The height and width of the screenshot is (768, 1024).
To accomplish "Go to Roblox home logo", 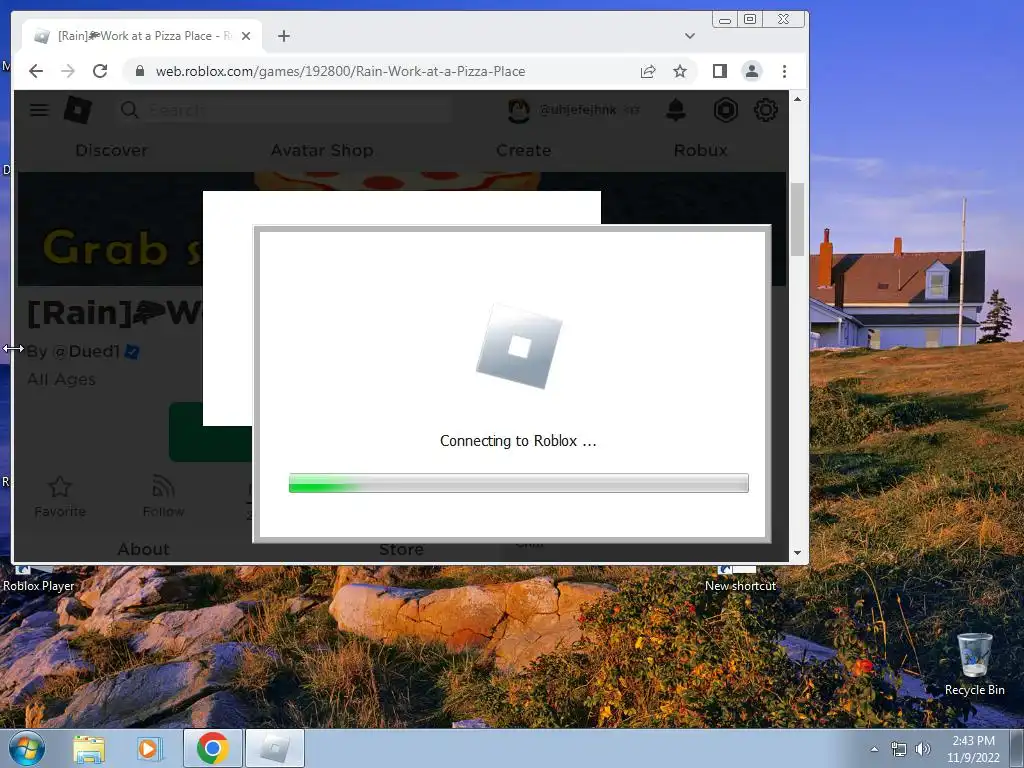I will click(78, 110).
